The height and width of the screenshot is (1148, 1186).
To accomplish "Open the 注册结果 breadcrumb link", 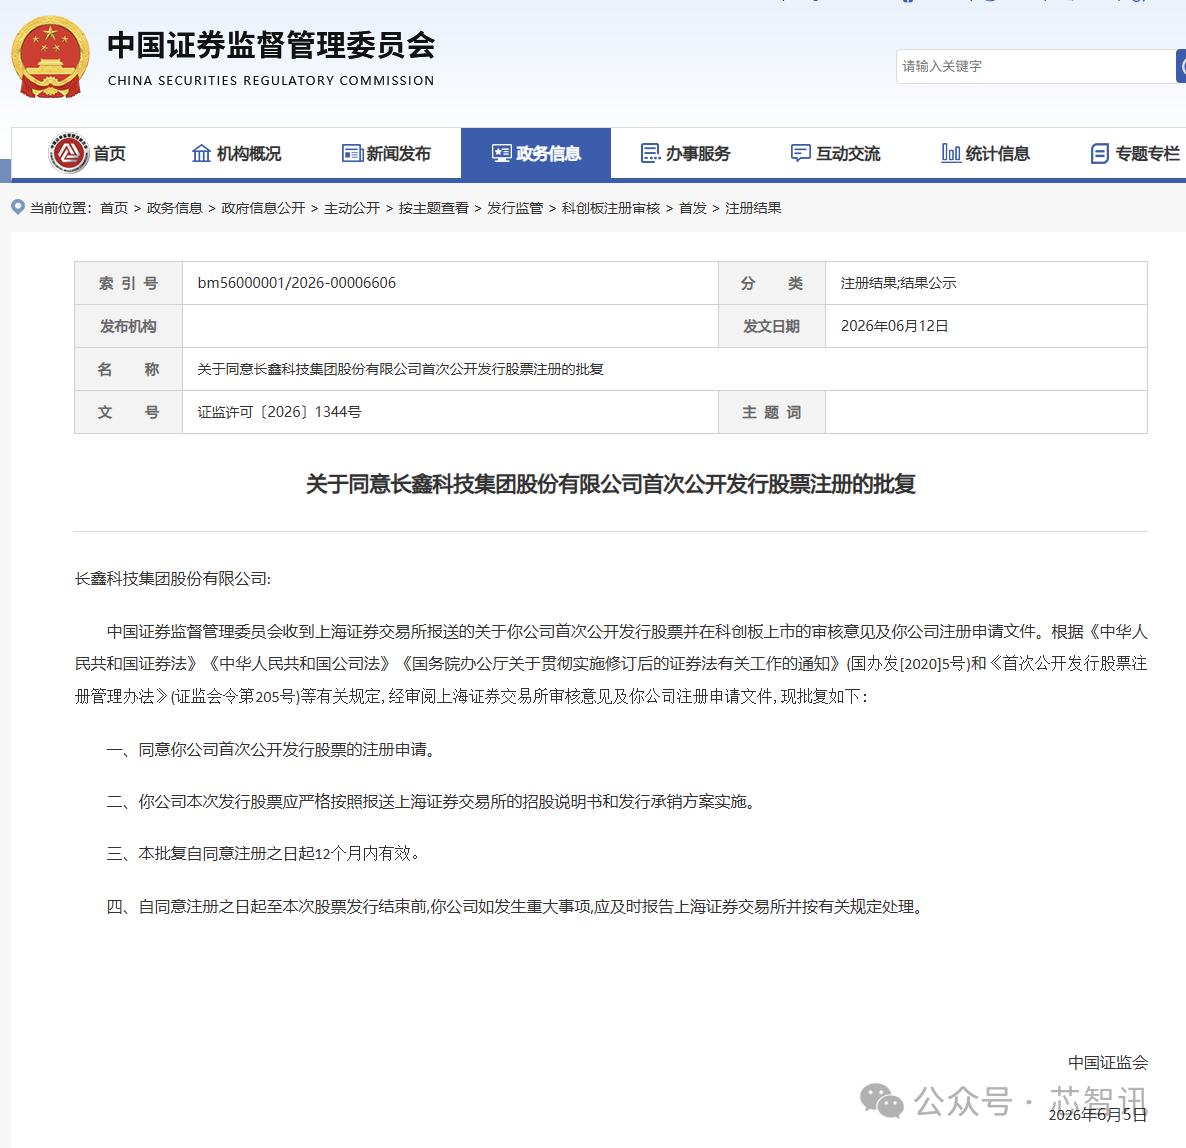I will point(753,208).
